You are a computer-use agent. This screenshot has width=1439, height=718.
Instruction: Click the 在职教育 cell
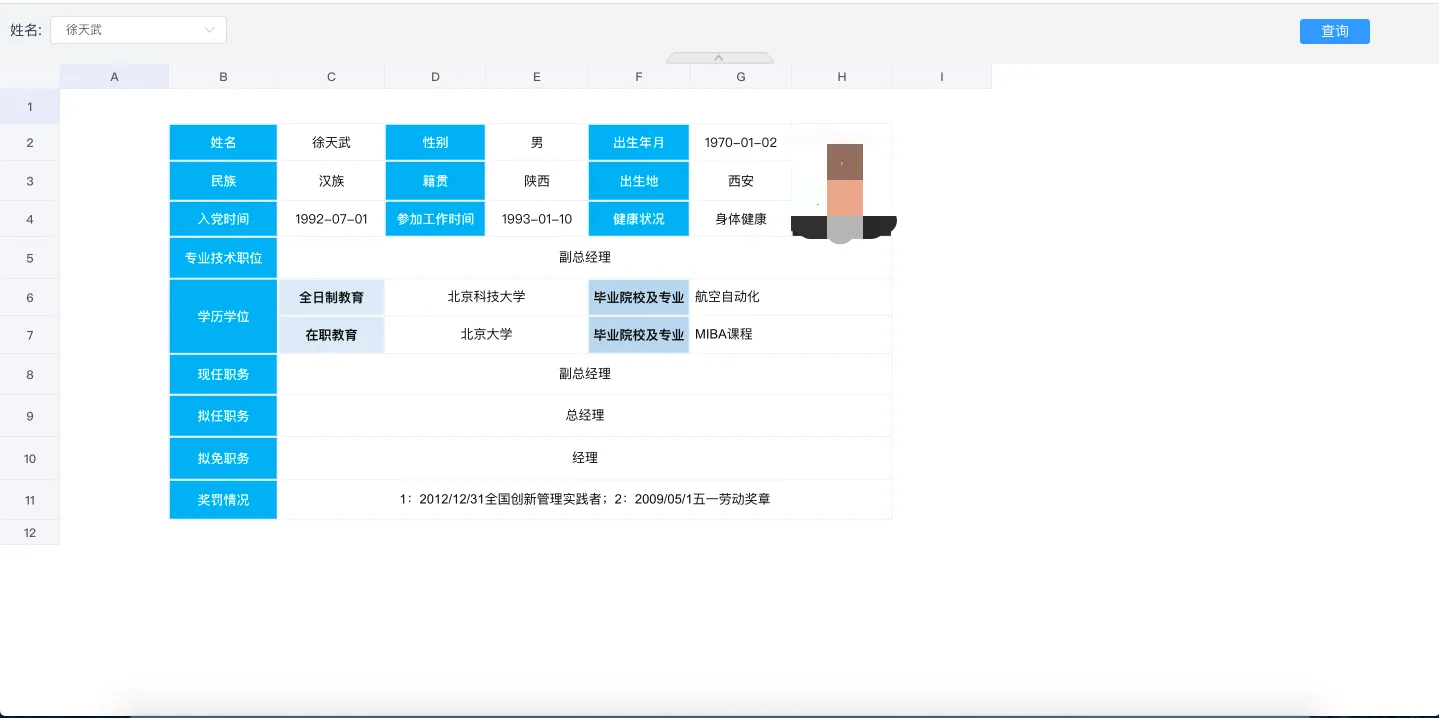331,335
